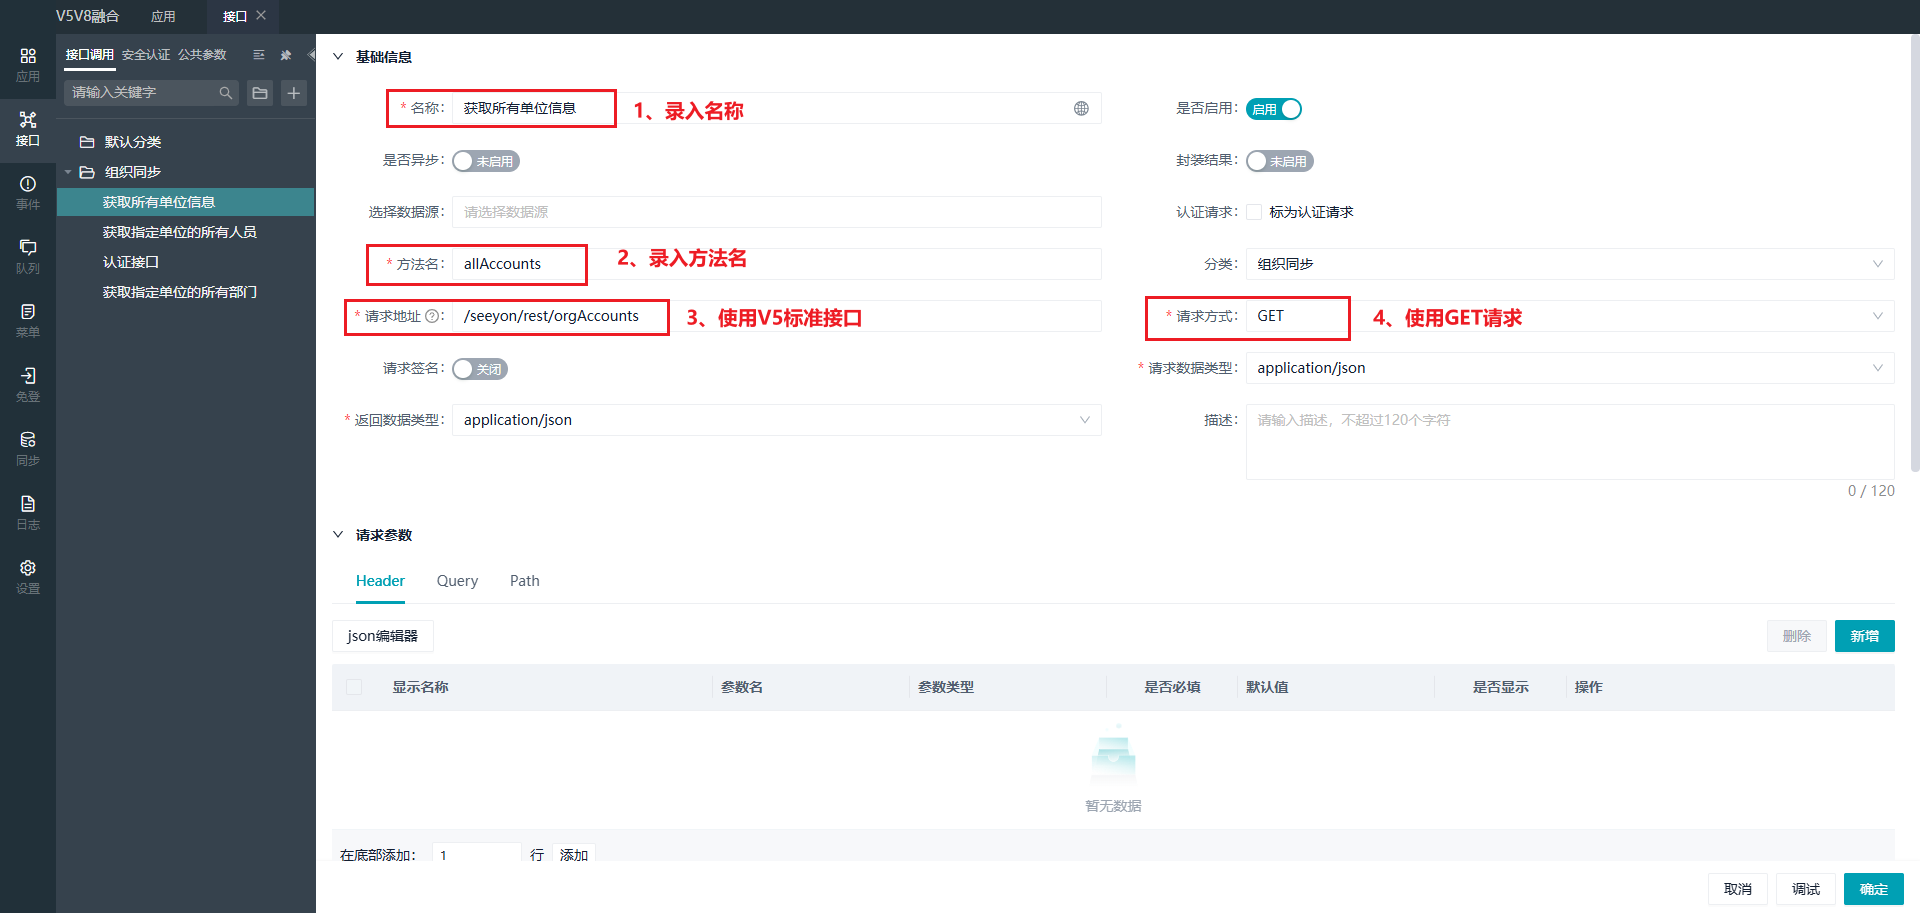This screenshot has width=1920, height=913.
Task: Select the 接口 sidebar icon
Action: pos(28,129)
